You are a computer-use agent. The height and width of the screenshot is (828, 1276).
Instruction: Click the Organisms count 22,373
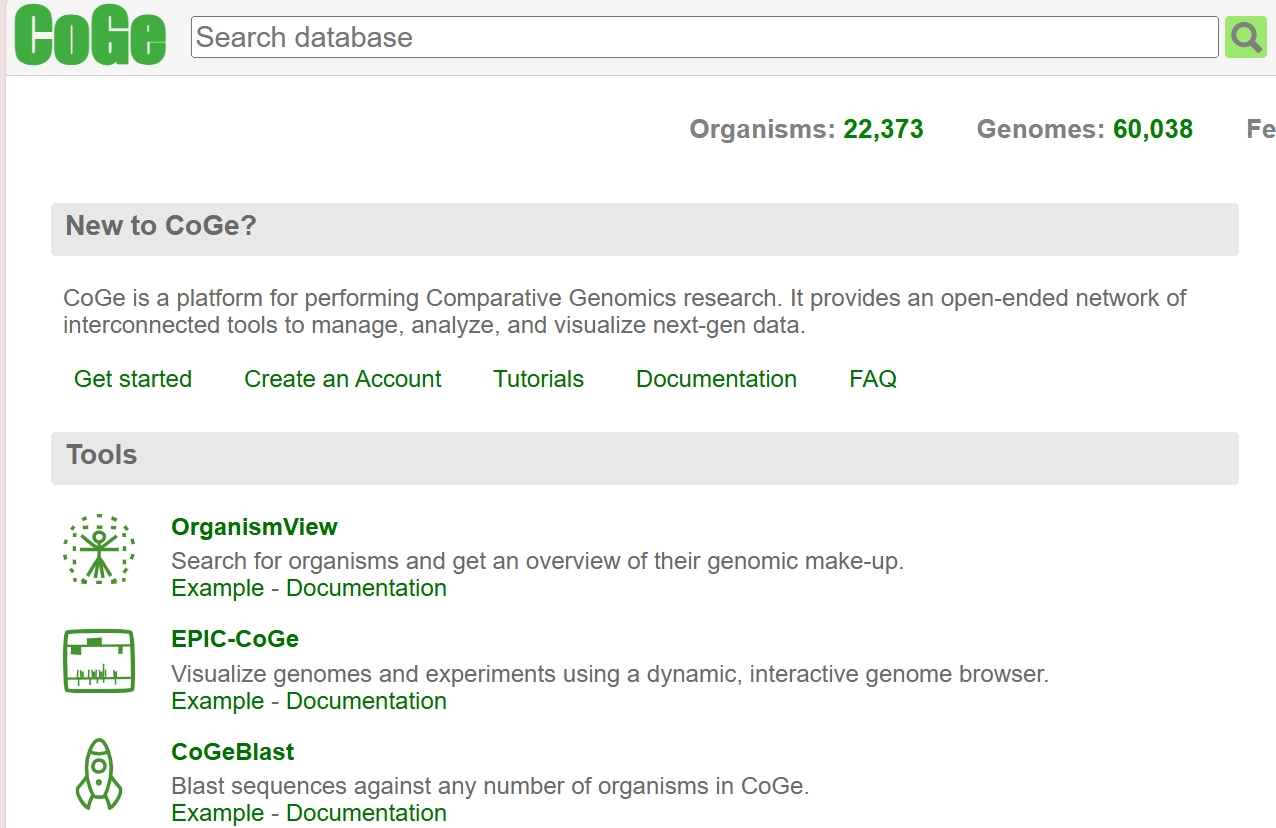[884, 130]
